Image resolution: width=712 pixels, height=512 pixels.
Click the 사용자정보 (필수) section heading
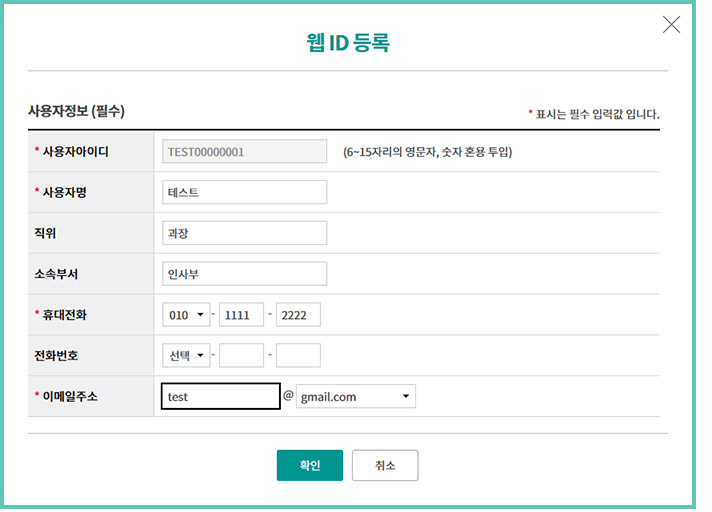tap(76, 111)
